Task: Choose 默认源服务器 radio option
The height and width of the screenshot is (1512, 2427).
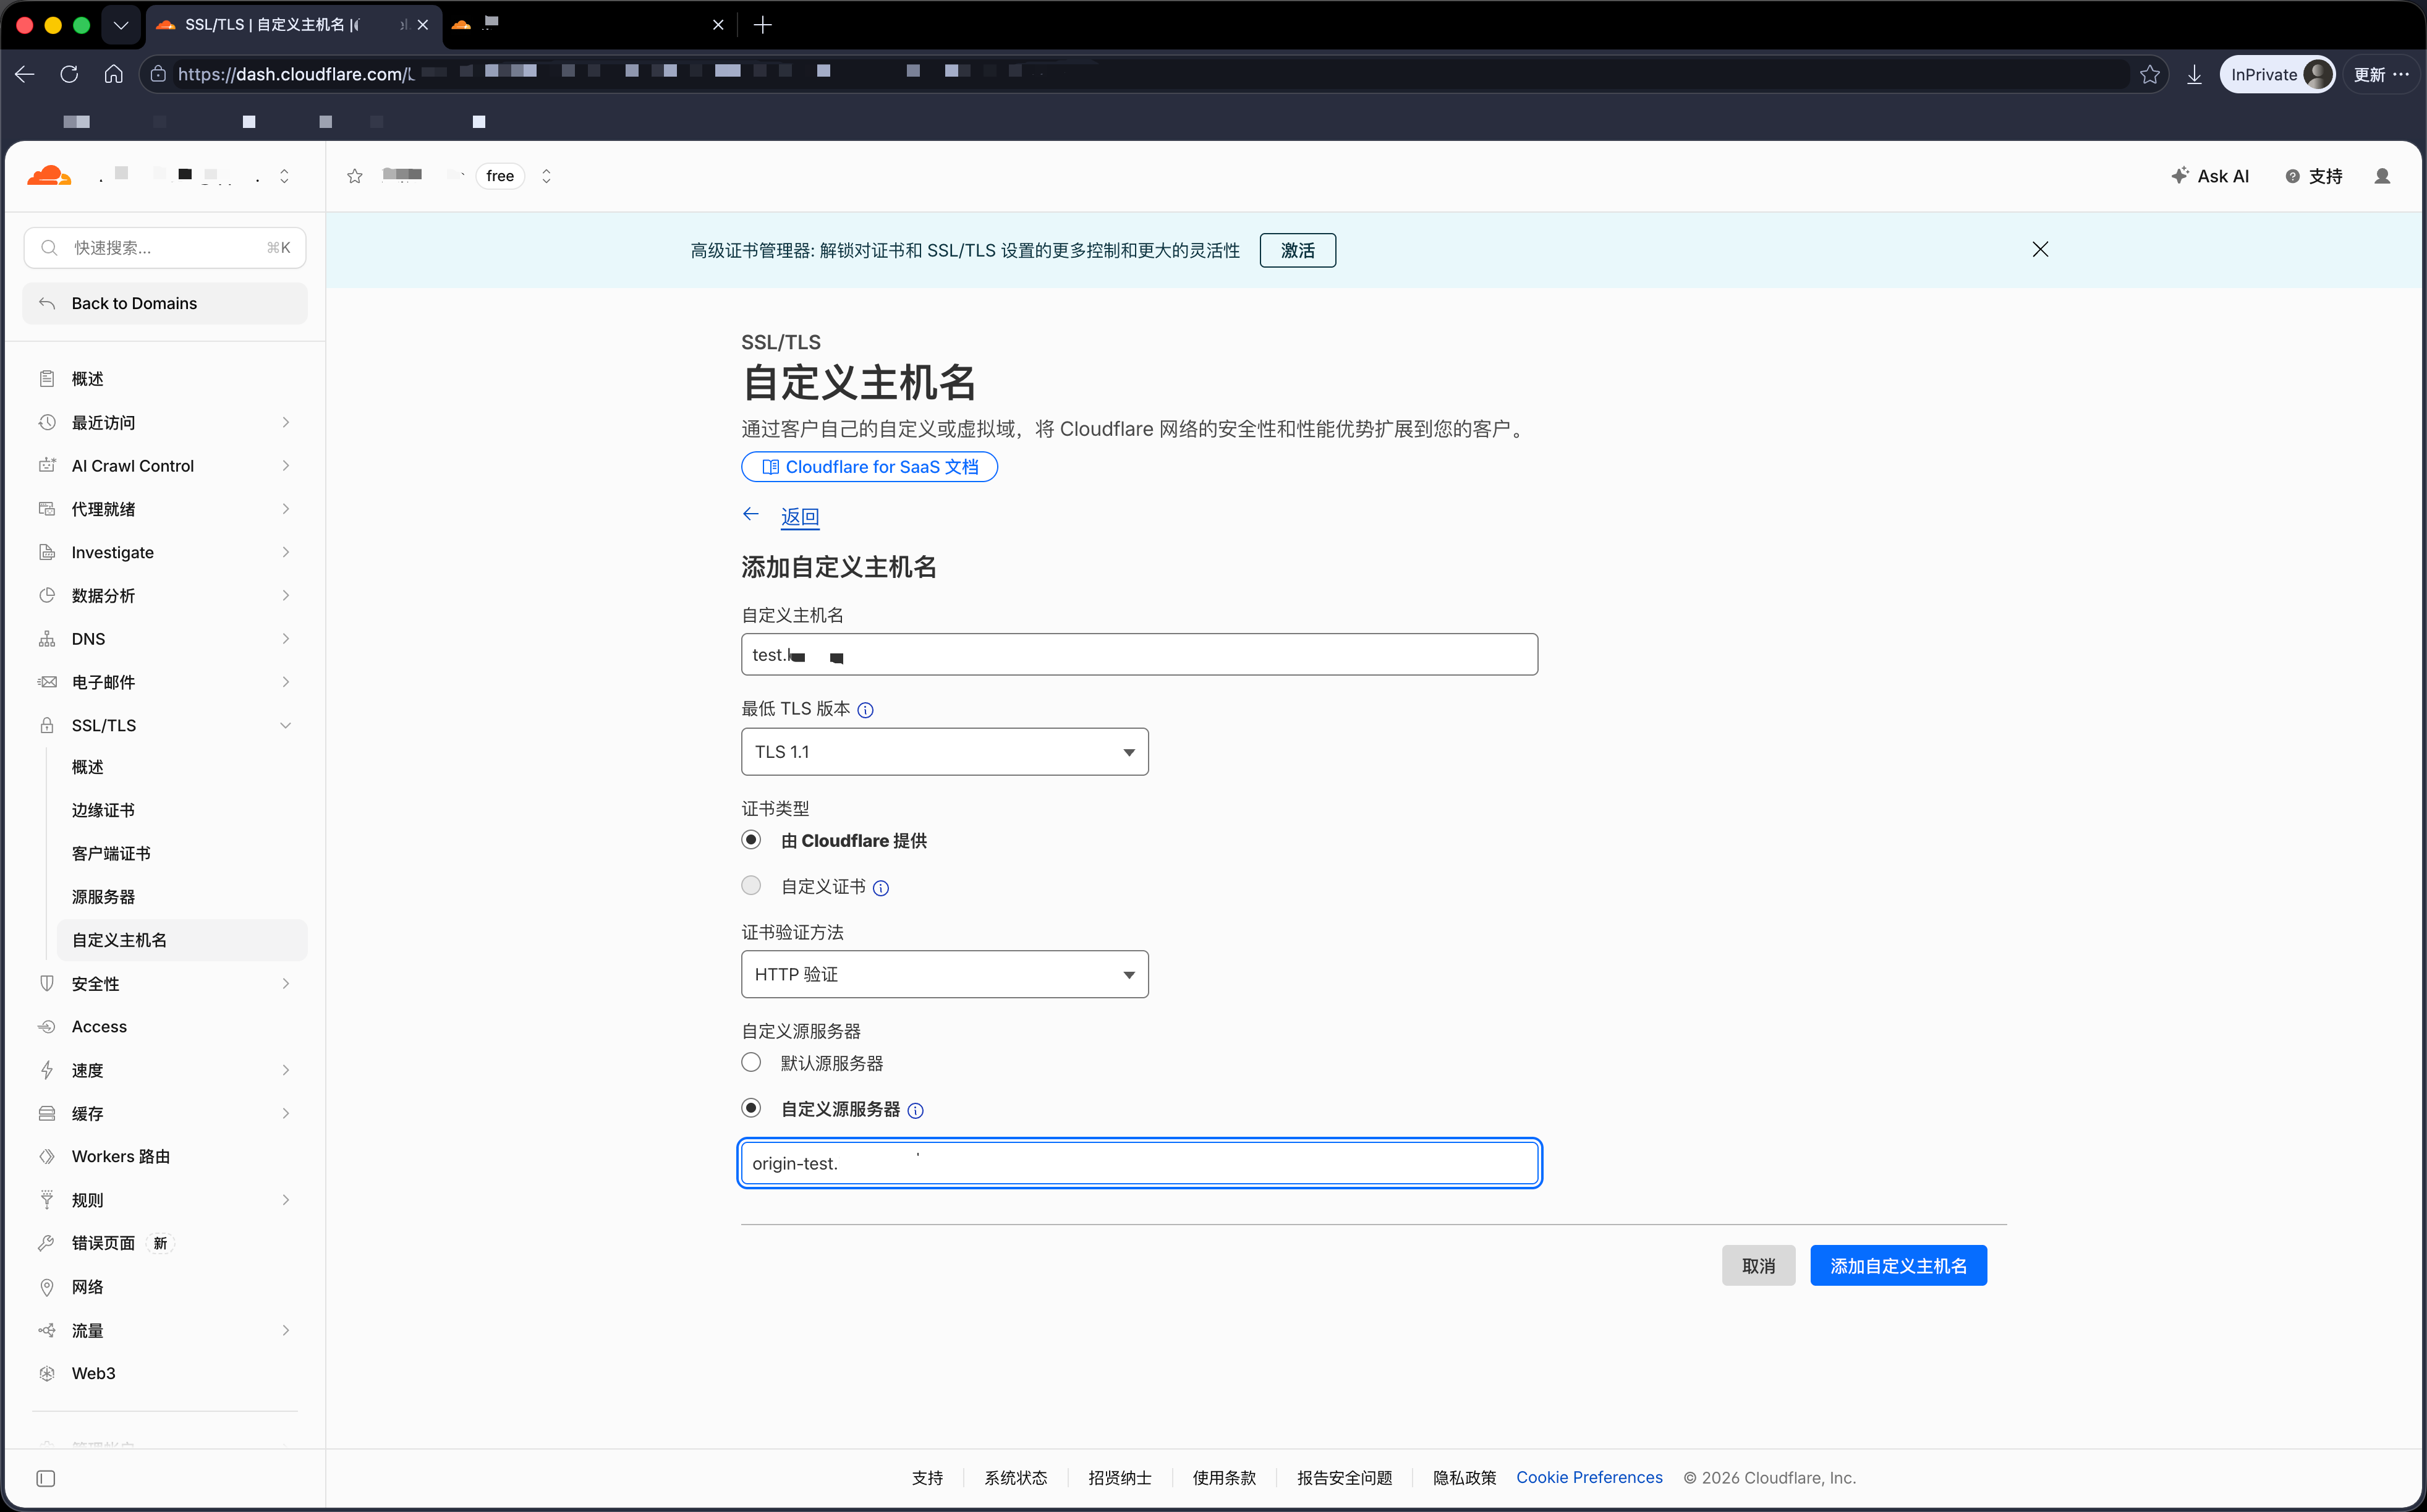Action: tap(751, 1062)
